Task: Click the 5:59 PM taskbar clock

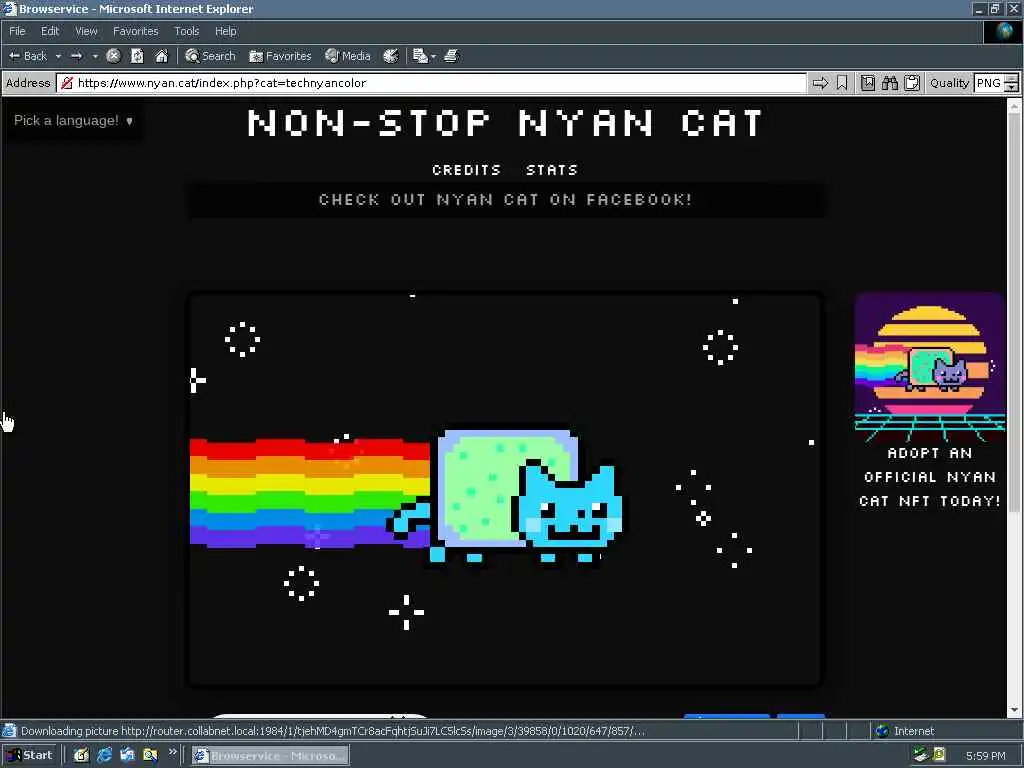Action: tap(985, 756)
